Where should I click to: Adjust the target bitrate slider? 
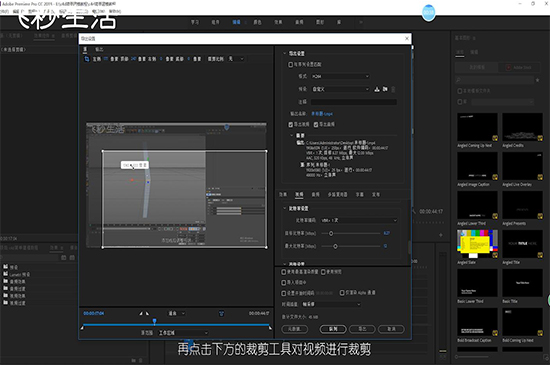click(x=331, y=234)
